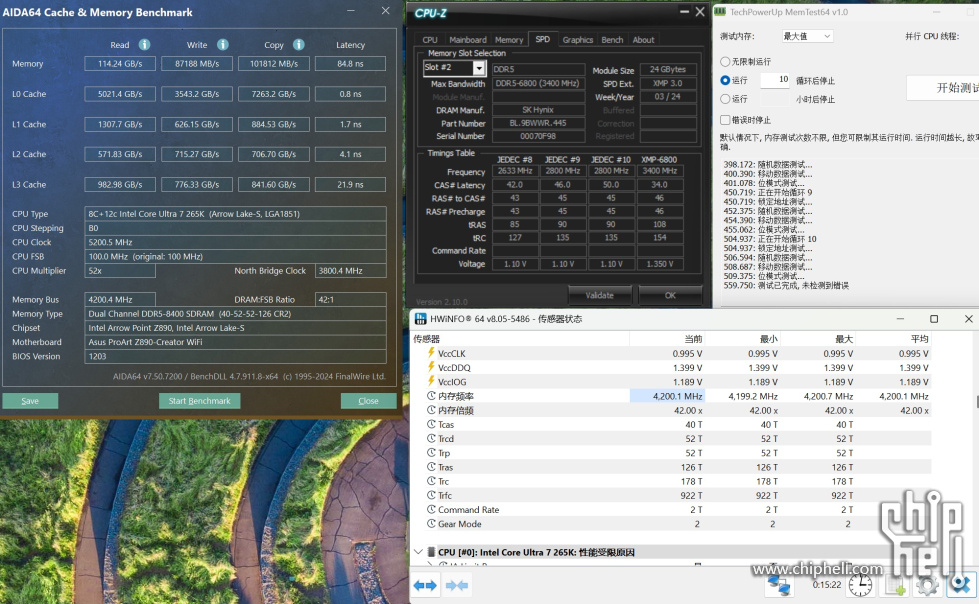Click the hours input field in MemTest64

[775, 99]
